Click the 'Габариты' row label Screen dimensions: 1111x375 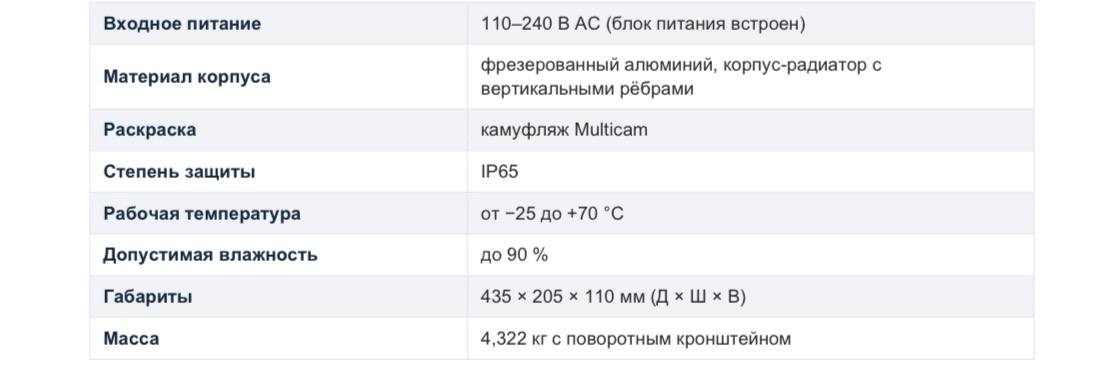click(147, 297)
